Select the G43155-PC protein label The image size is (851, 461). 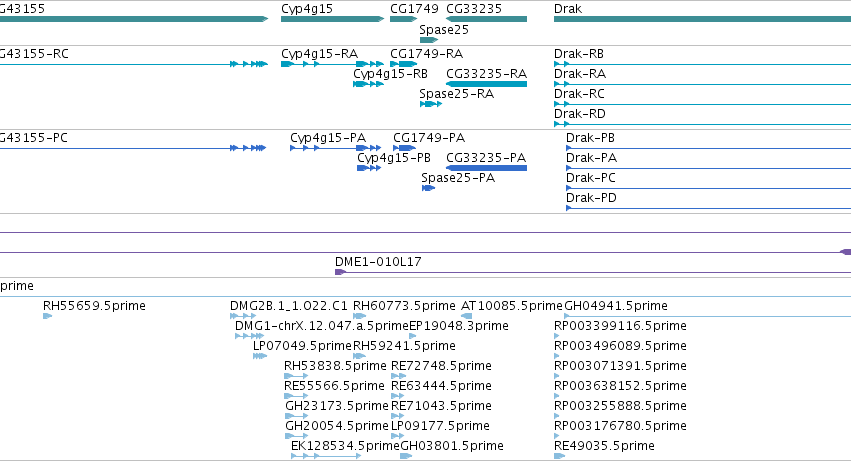click(x=34, y=138)
